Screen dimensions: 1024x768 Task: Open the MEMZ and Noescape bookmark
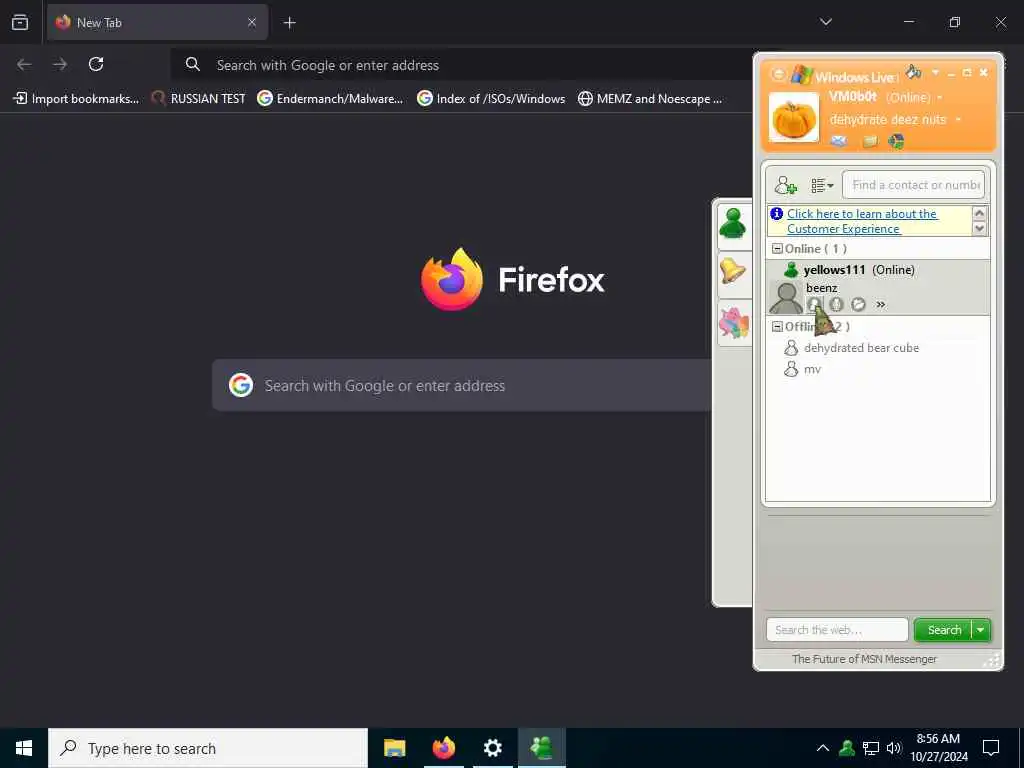[x=650, y=99]
